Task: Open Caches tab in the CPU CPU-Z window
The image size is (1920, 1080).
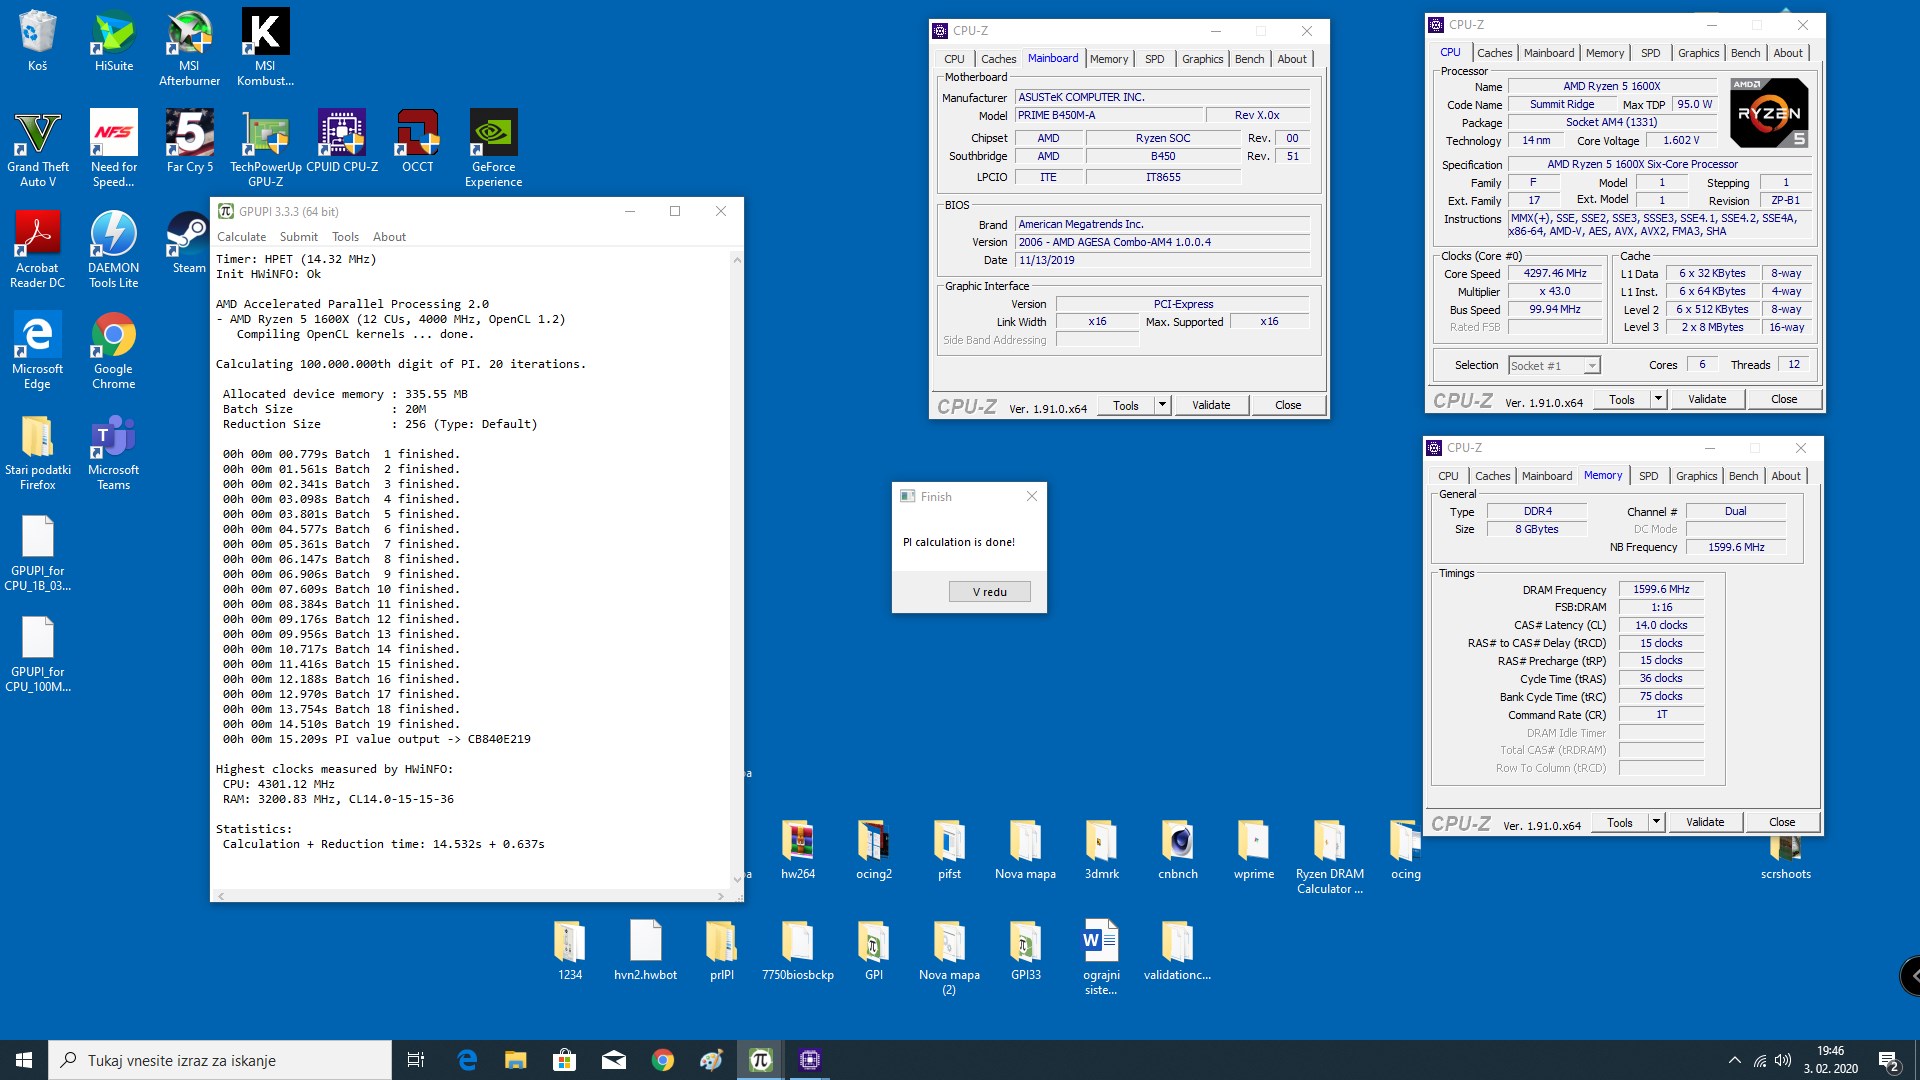Action: tap(1495, 53)
